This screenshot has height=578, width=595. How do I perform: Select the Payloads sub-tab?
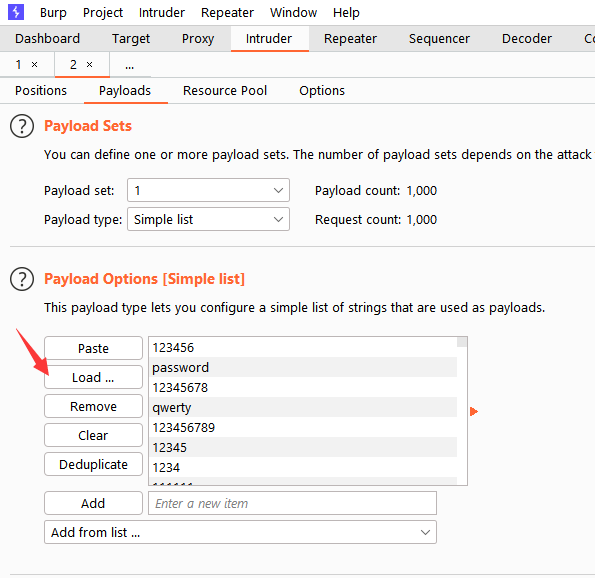point(125,91)
